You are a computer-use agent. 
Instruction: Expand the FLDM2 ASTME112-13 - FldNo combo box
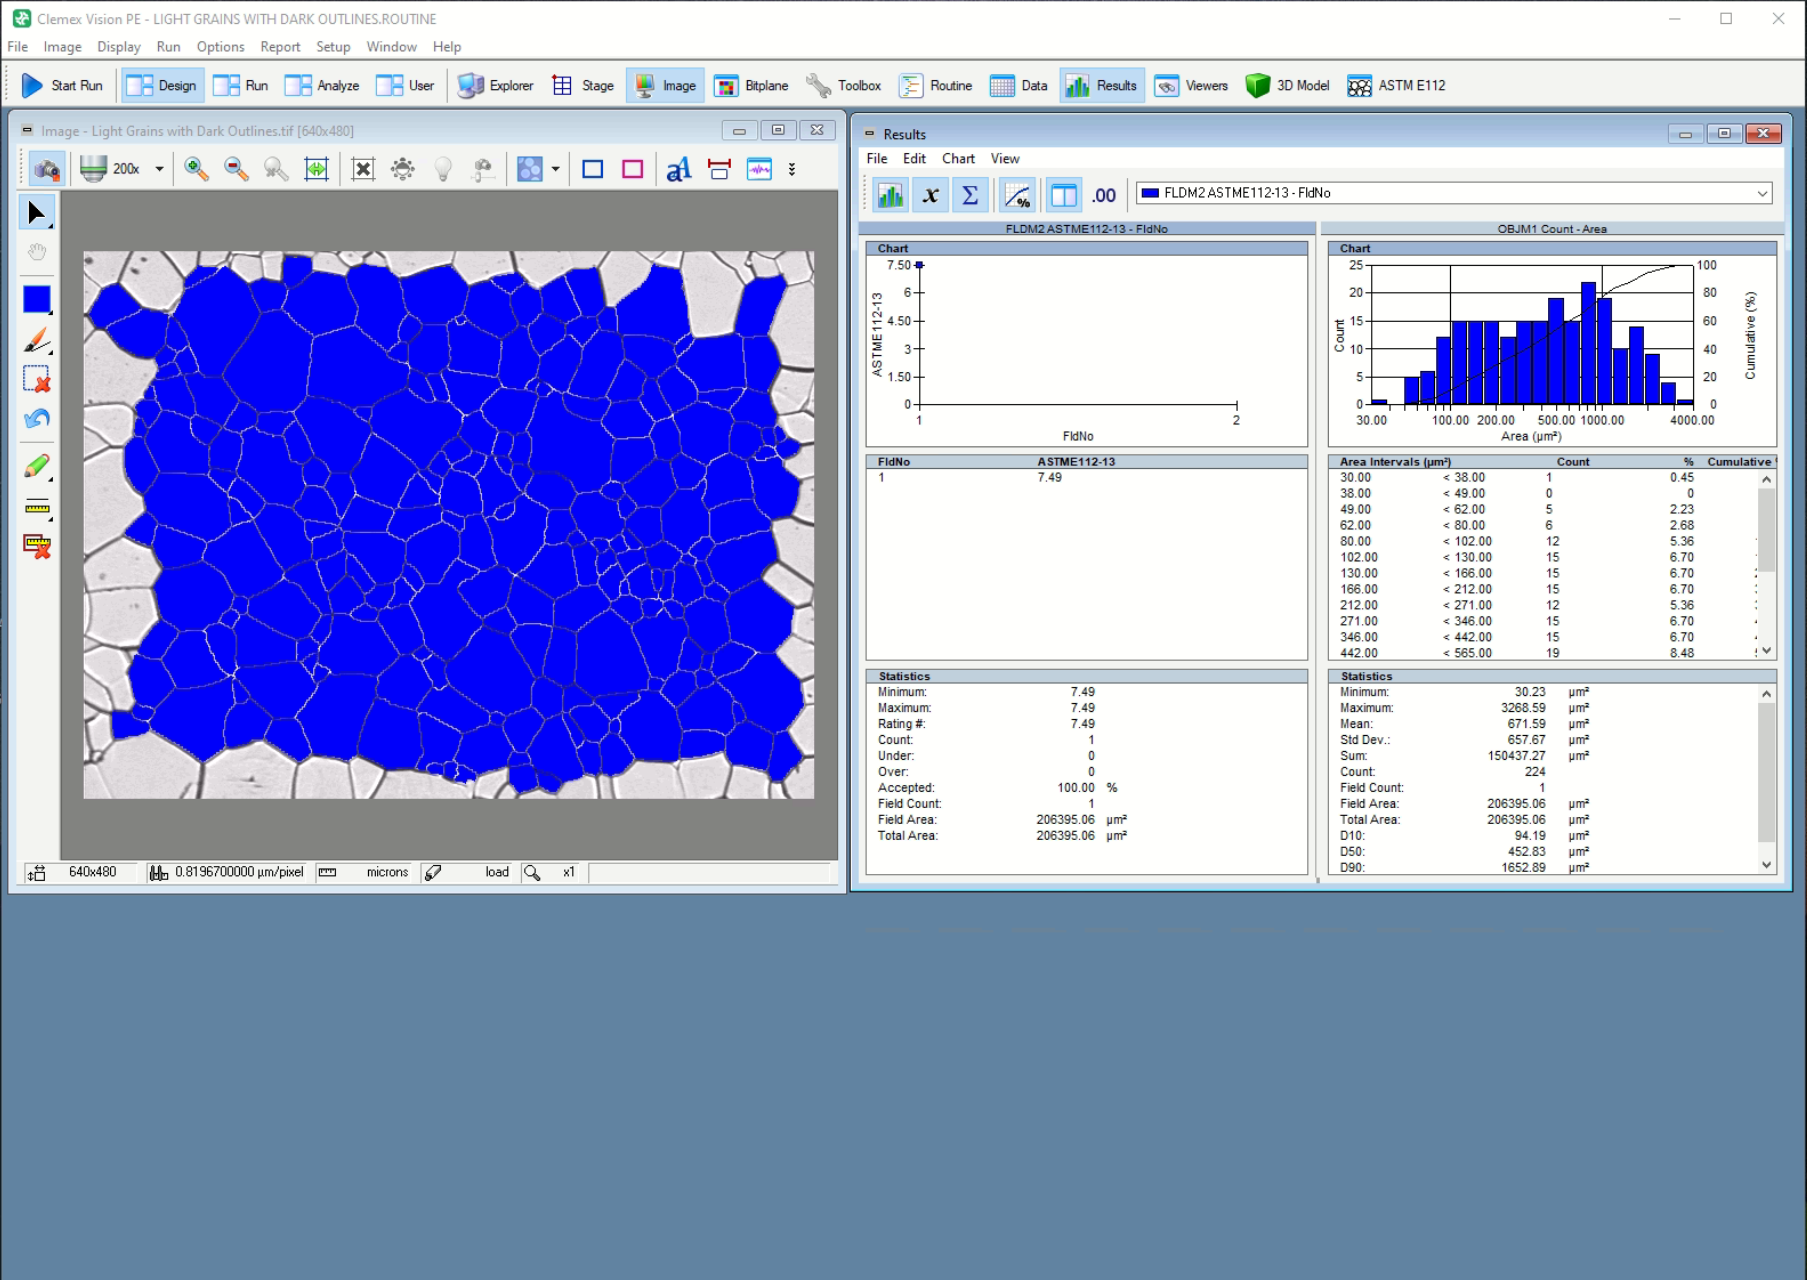click(x=1762, y=193)
